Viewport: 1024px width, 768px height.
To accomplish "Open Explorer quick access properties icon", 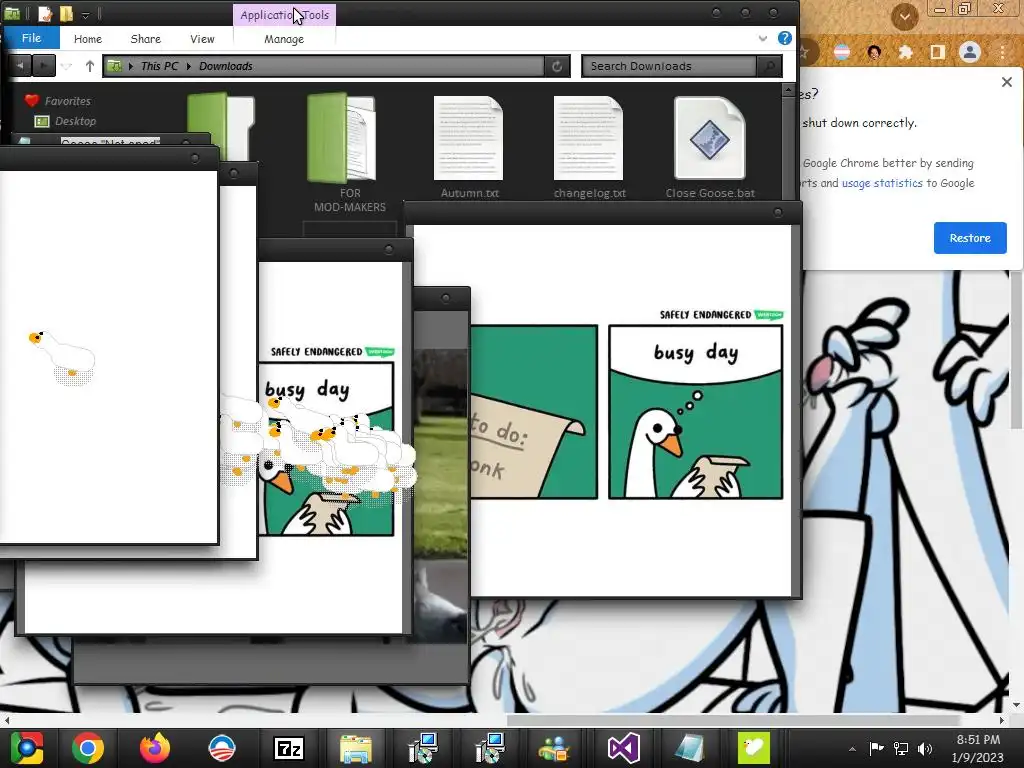I will pos(44,14).
